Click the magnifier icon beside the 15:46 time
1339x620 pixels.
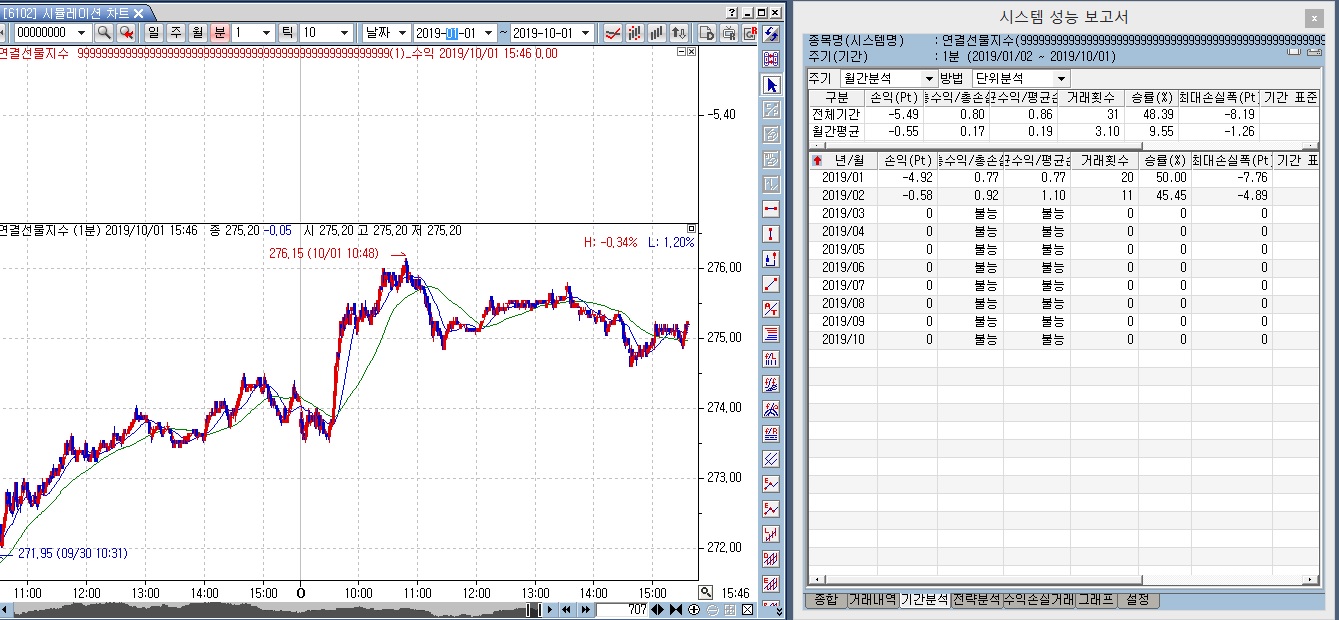706,591
